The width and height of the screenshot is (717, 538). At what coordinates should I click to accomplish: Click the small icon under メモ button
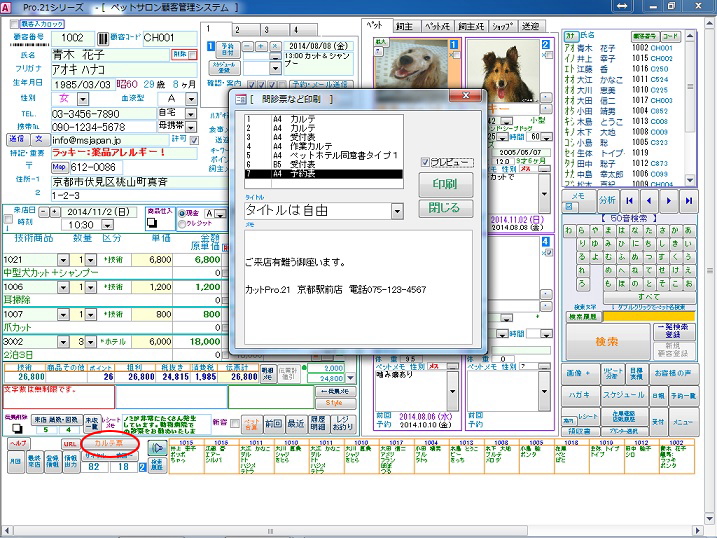point(569,207)
